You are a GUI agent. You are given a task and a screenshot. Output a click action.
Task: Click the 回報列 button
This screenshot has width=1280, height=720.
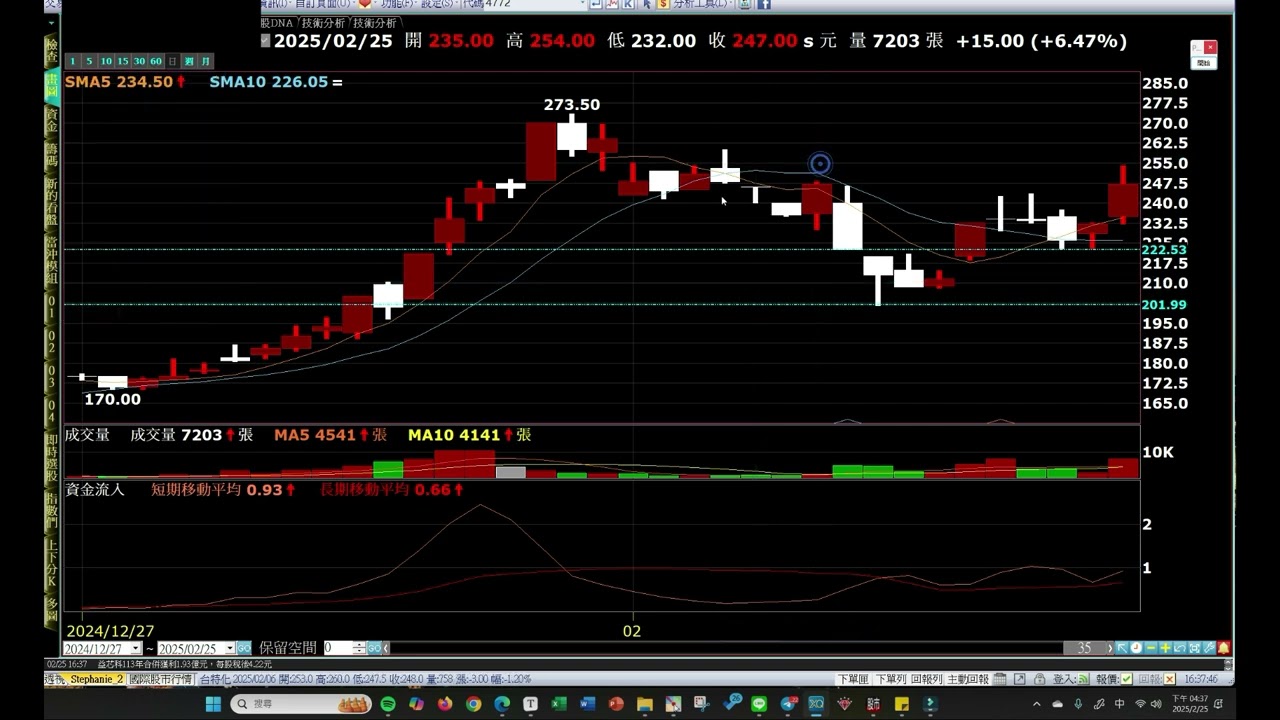point(926,679)
